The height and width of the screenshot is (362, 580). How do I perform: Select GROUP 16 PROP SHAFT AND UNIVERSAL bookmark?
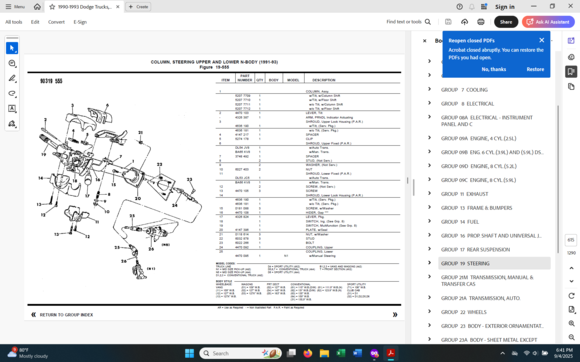tap(491, 236)
